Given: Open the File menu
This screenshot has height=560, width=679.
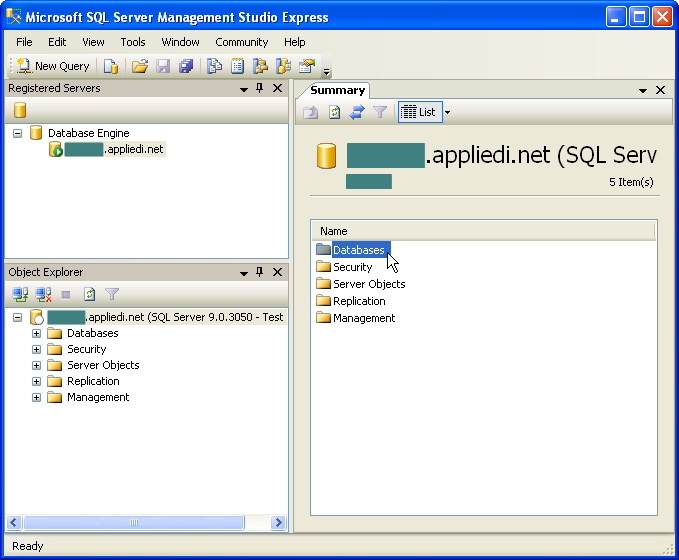Looking at the screenshot, I should 24,42.
